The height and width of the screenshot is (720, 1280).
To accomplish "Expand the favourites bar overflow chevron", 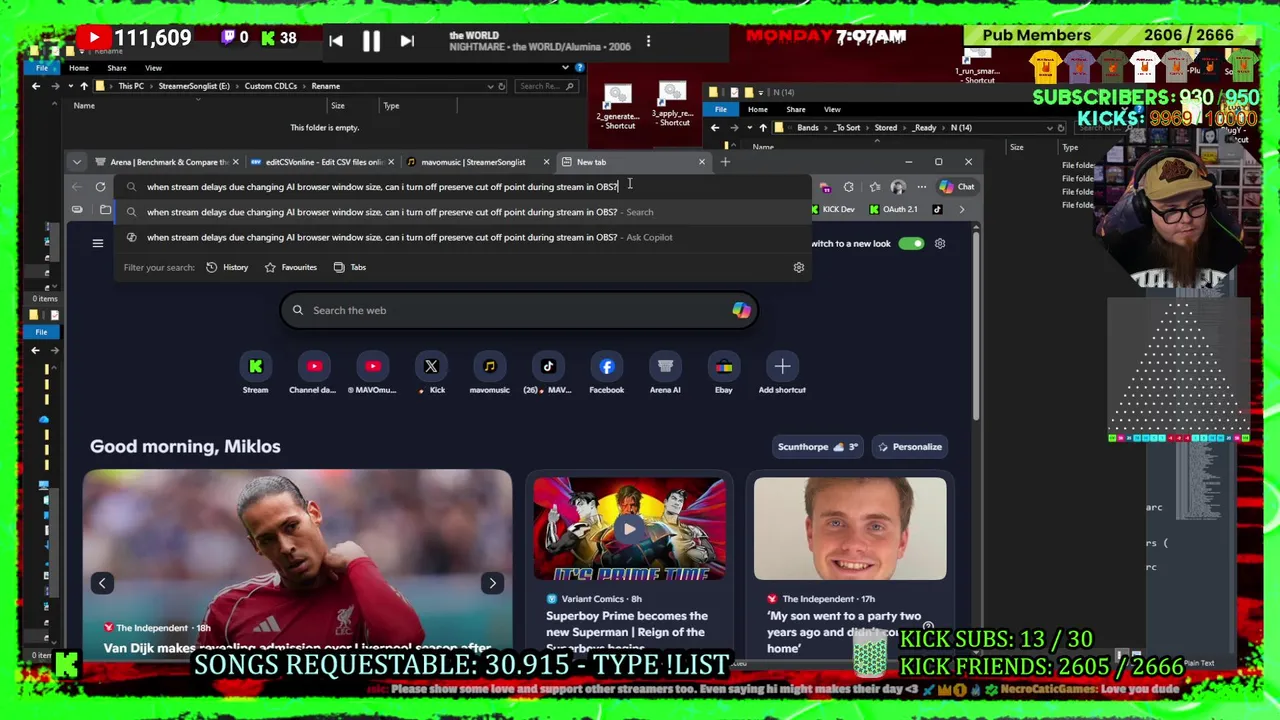I will 962,210.
